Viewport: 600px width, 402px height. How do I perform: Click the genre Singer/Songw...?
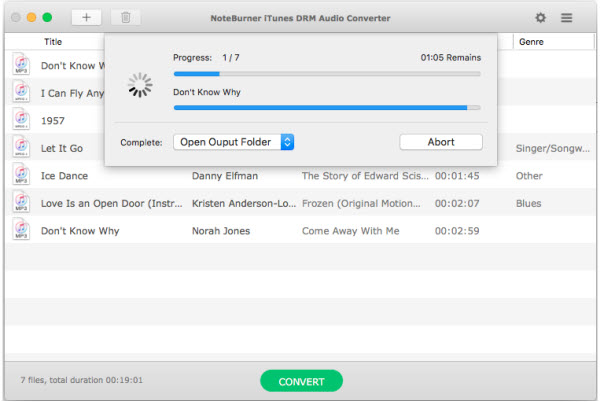pyautogui.click(x=553, y=148)
